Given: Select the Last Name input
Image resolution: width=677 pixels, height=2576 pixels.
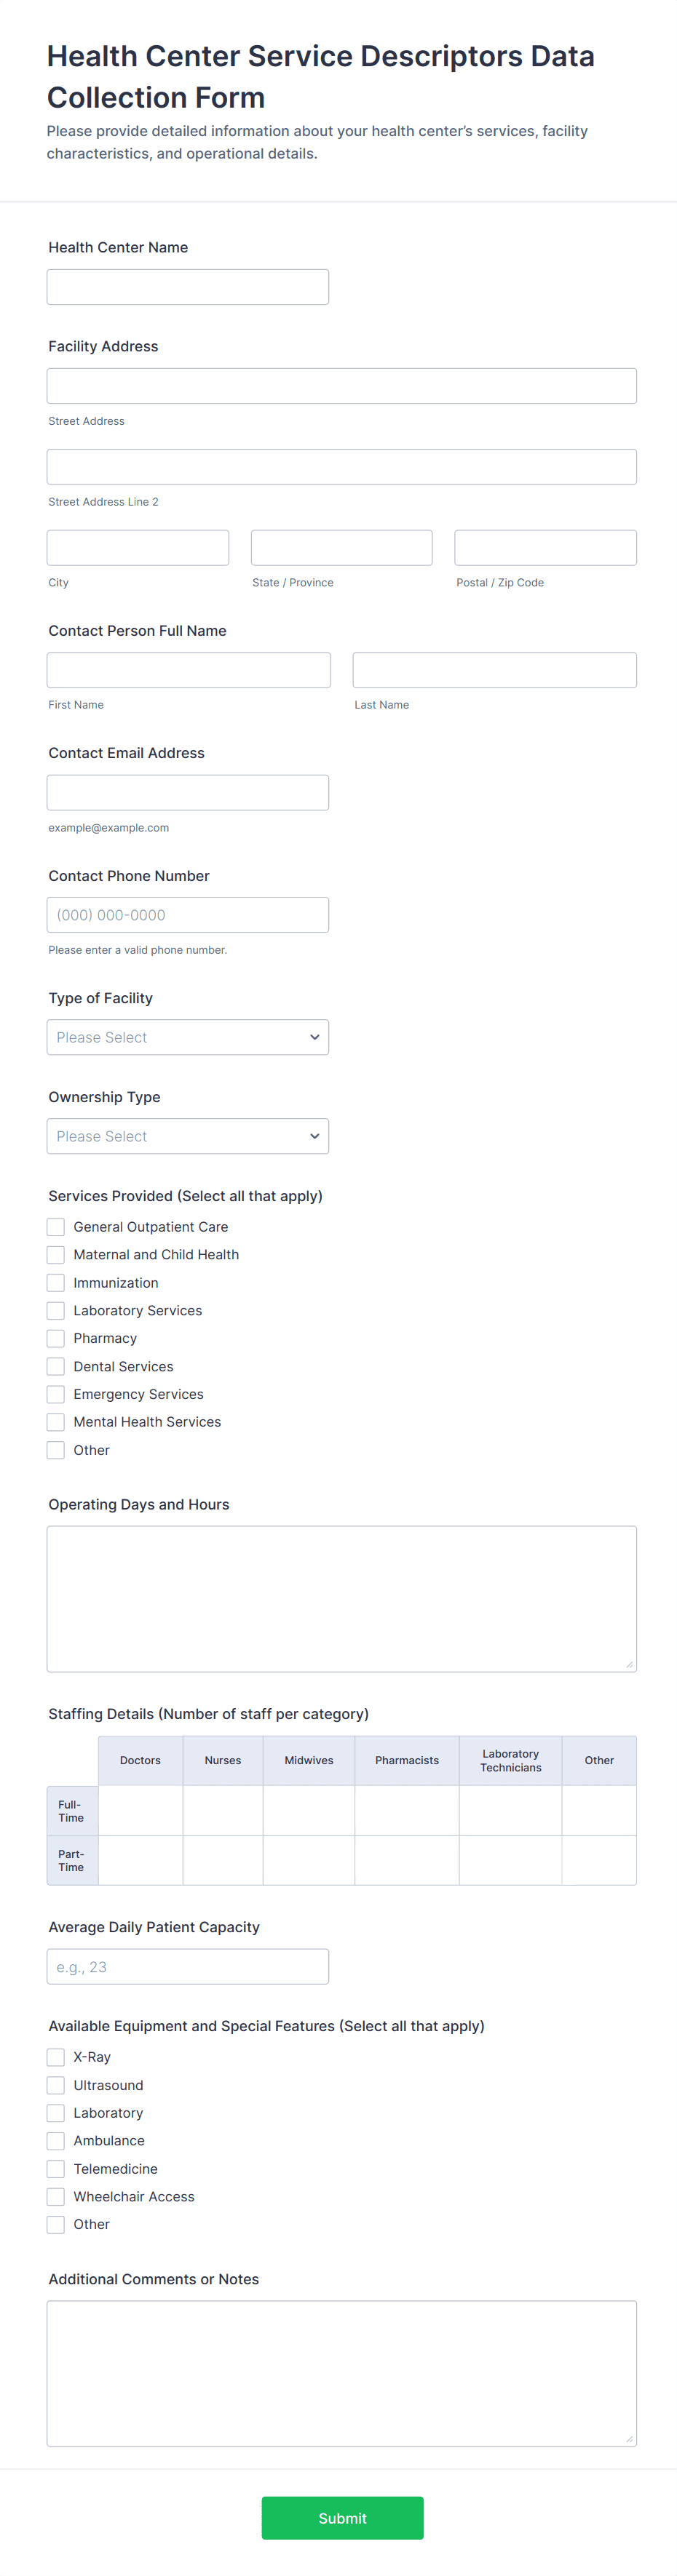Looking at the screenshot, I should (495, 670).
